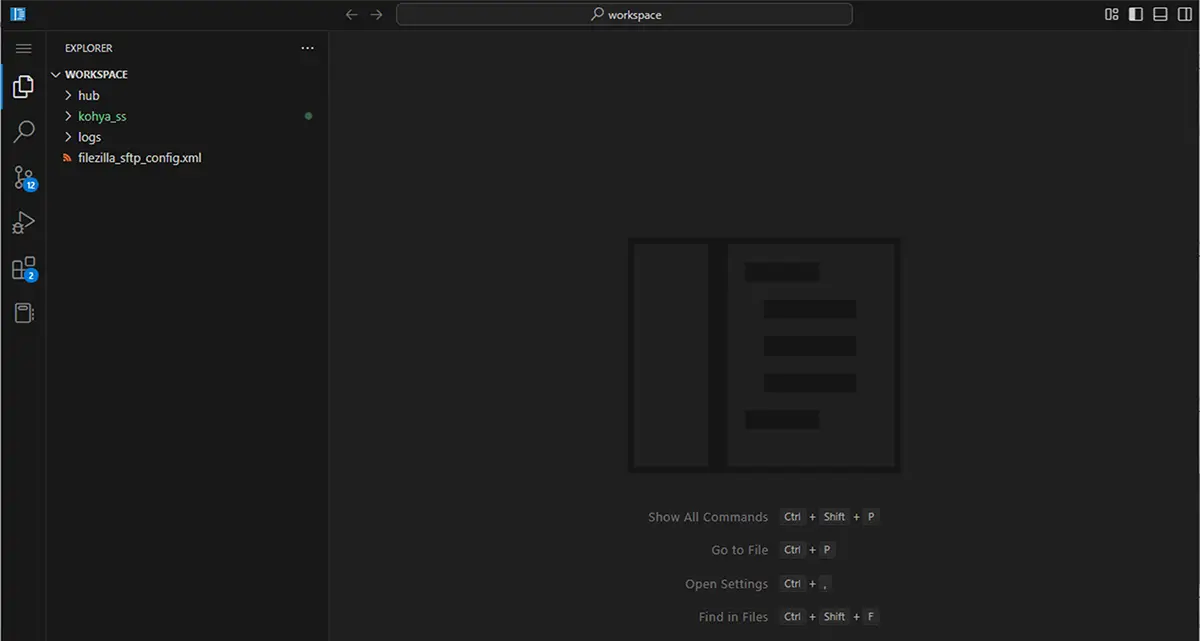Open Explorer more actions ellipsis
The image size is (1200, 641).
(x=308, y=48)
